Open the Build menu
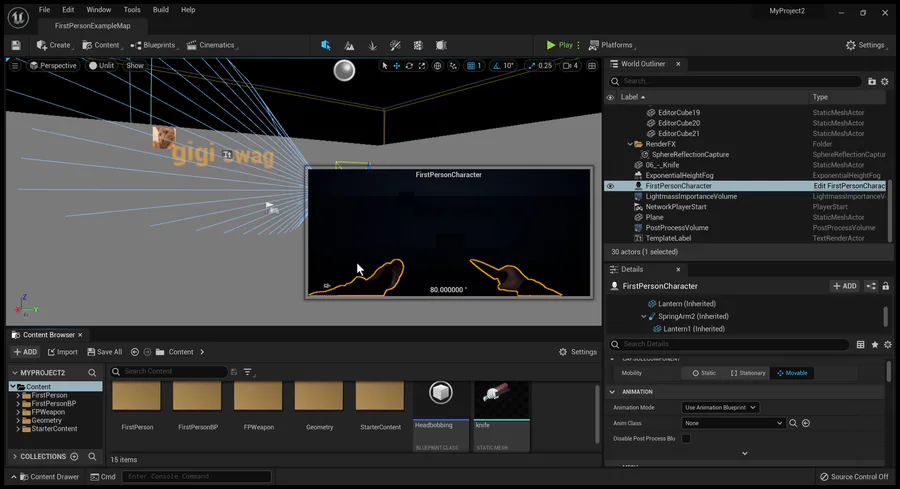This screenshot has height=489, width=900. 160,10
